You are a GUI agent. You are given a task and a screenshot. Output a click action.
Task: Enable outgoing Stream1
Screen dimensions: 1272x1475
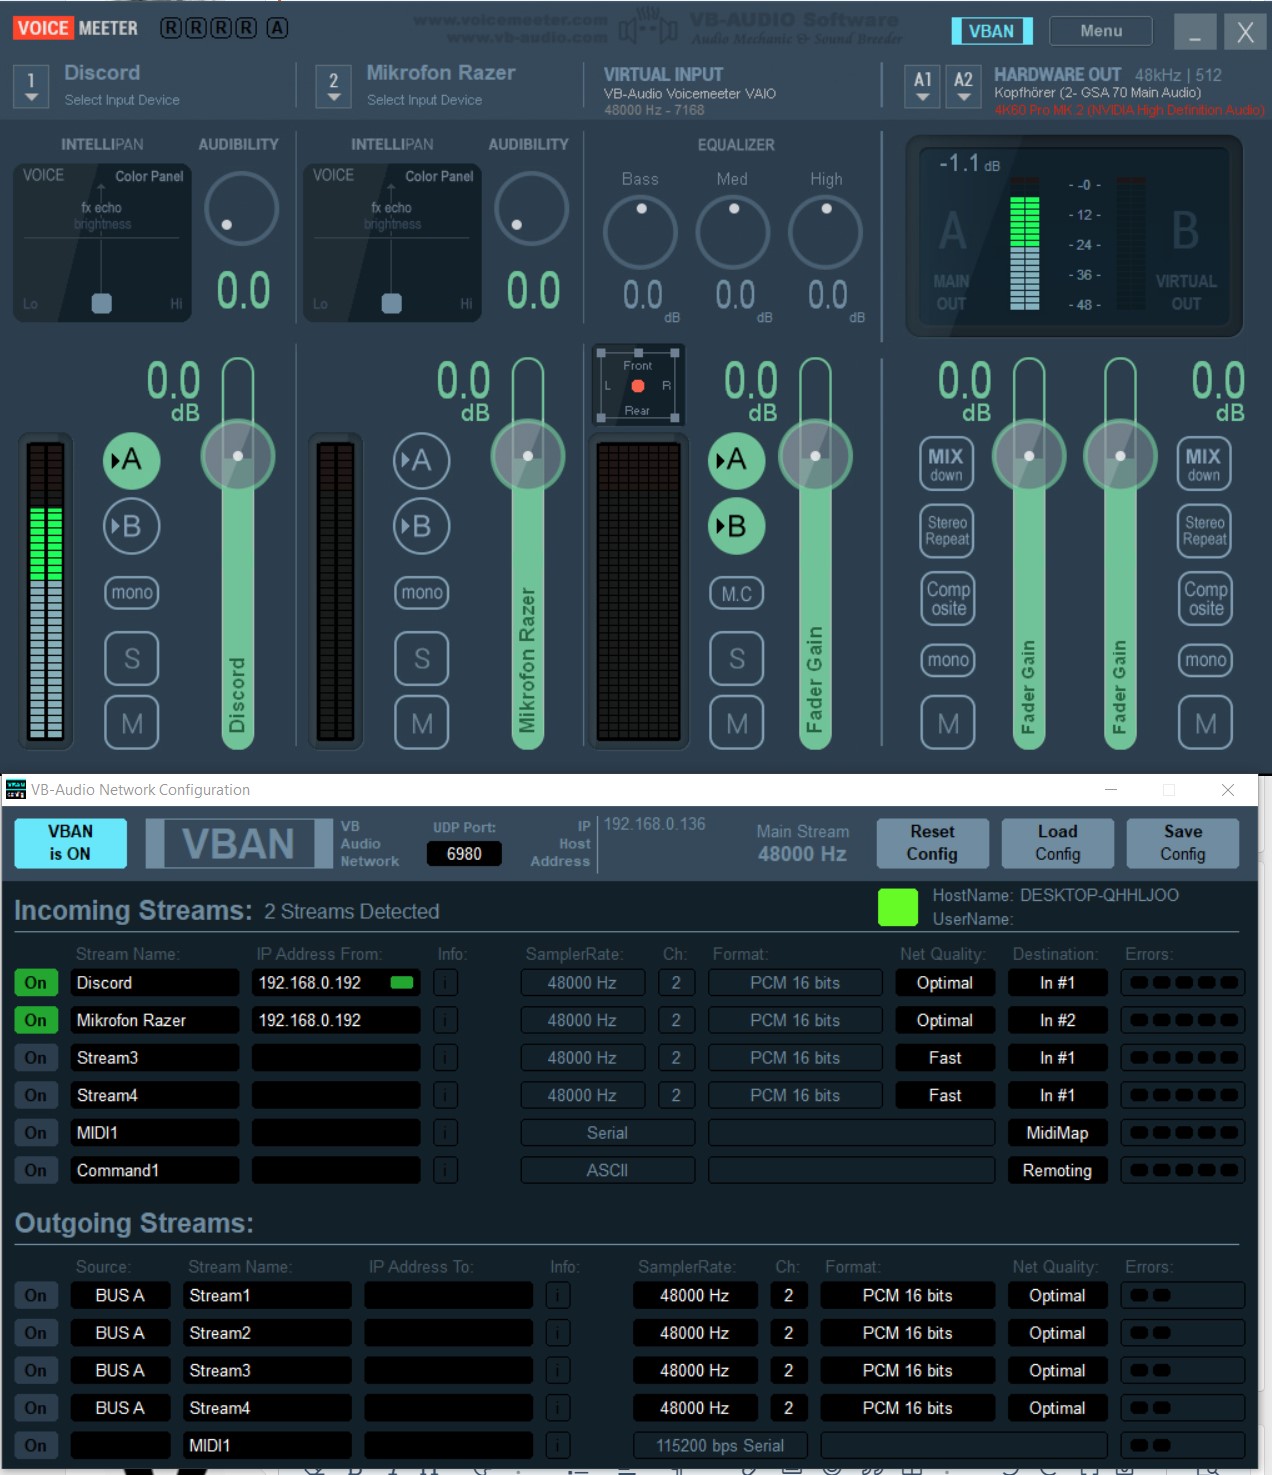(36, 1295)
